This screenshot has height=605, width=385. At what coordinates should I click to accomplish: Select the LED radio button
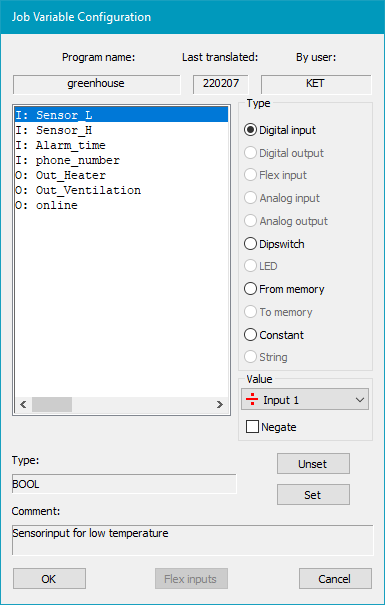[x=250, y=266]
